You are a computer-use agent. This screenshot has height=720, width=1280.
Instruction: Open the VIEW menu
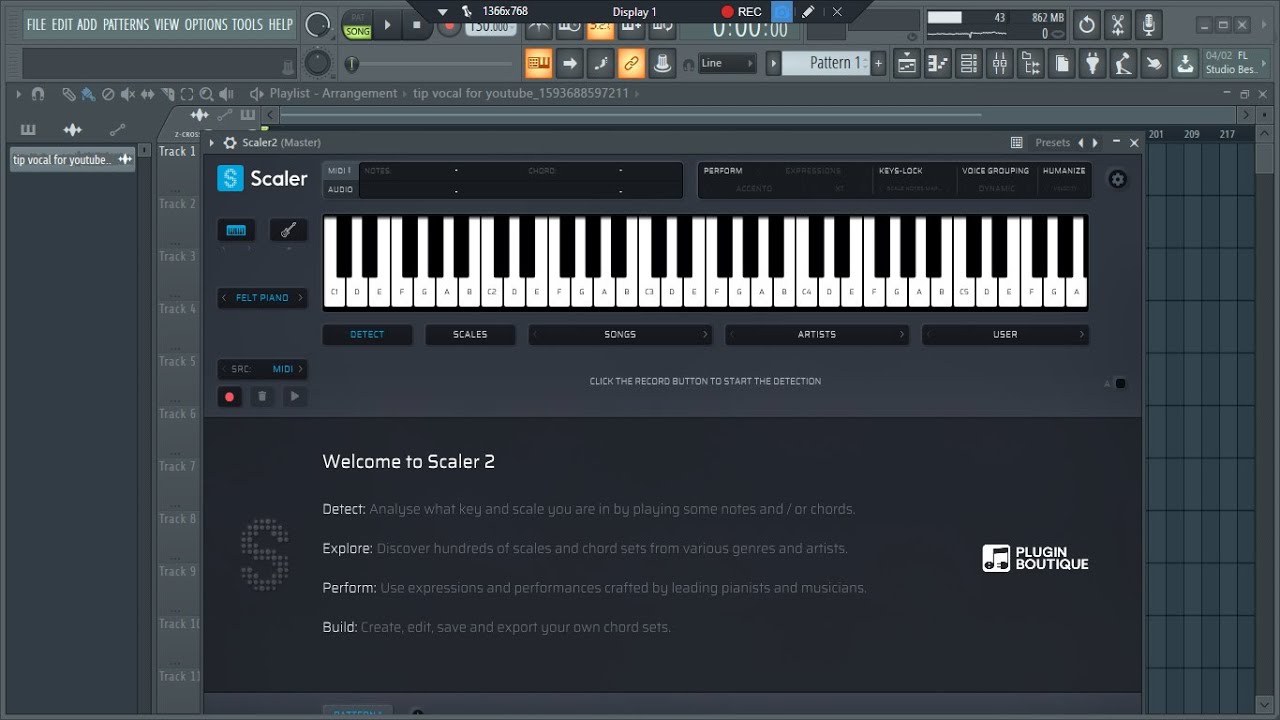[x=167, y=25]
